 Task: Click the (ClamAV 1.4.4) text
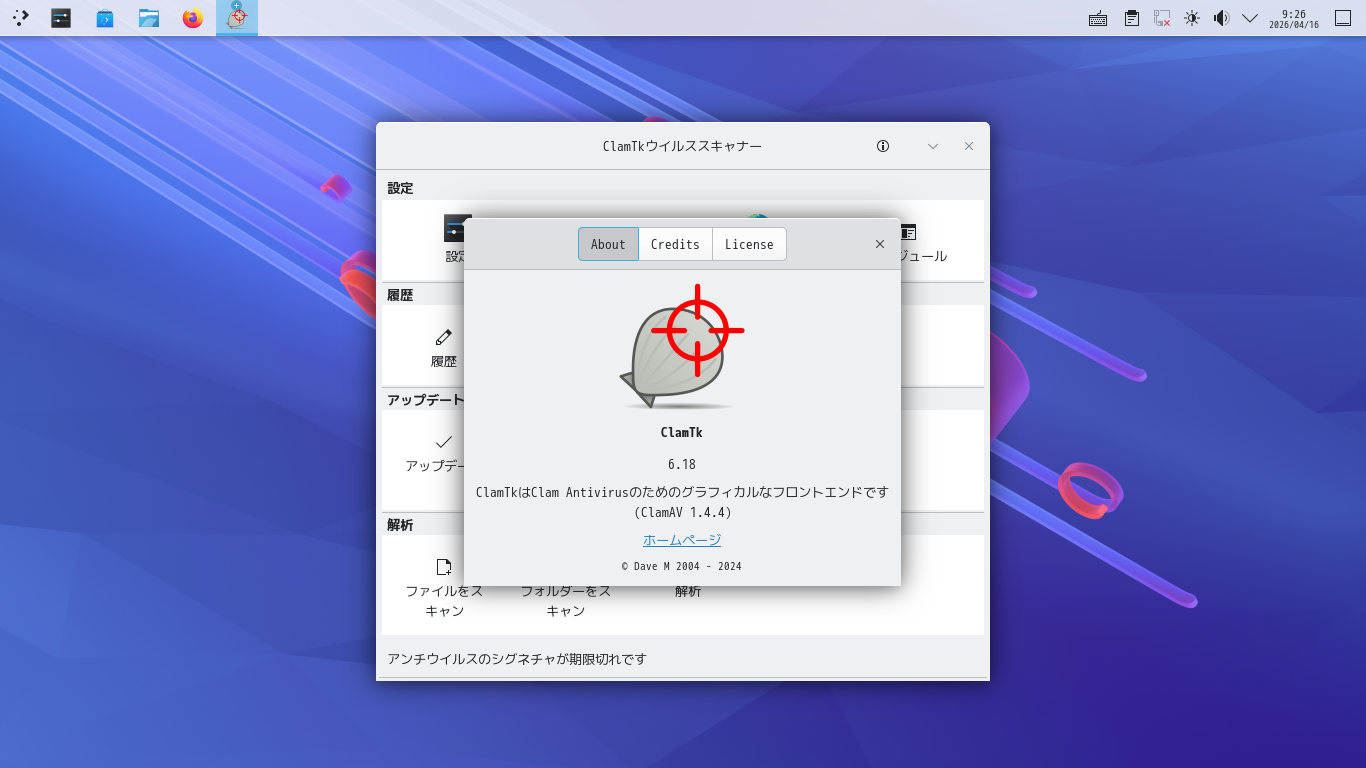coord(682,512)
